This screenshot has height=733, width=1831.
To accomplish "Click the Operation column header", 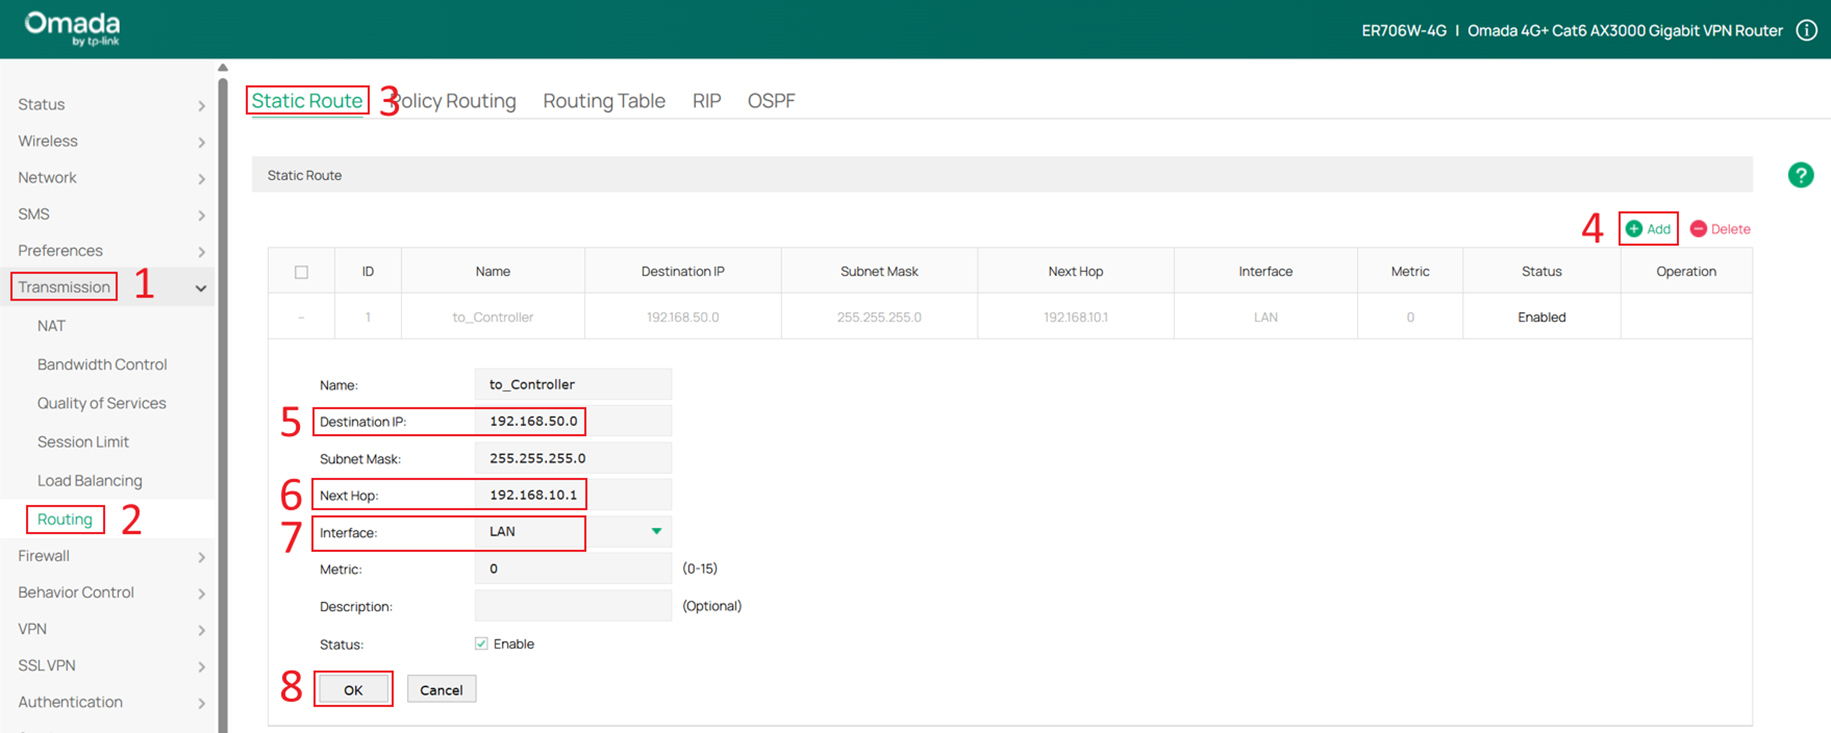I will click(1686, 271).
